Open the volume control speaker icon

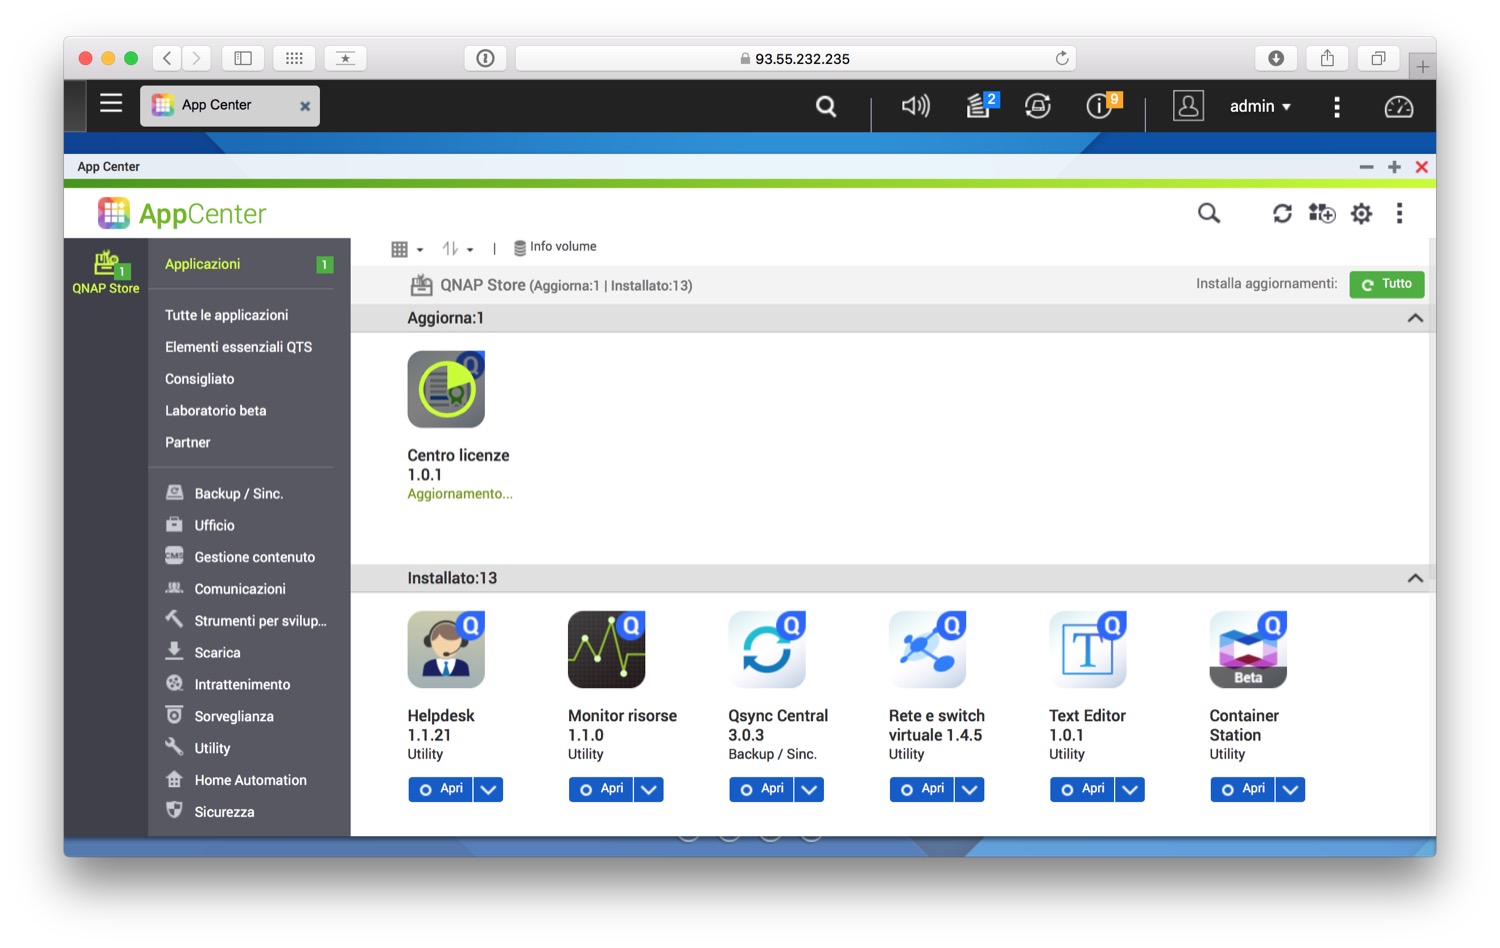click(x=915, y=106)
